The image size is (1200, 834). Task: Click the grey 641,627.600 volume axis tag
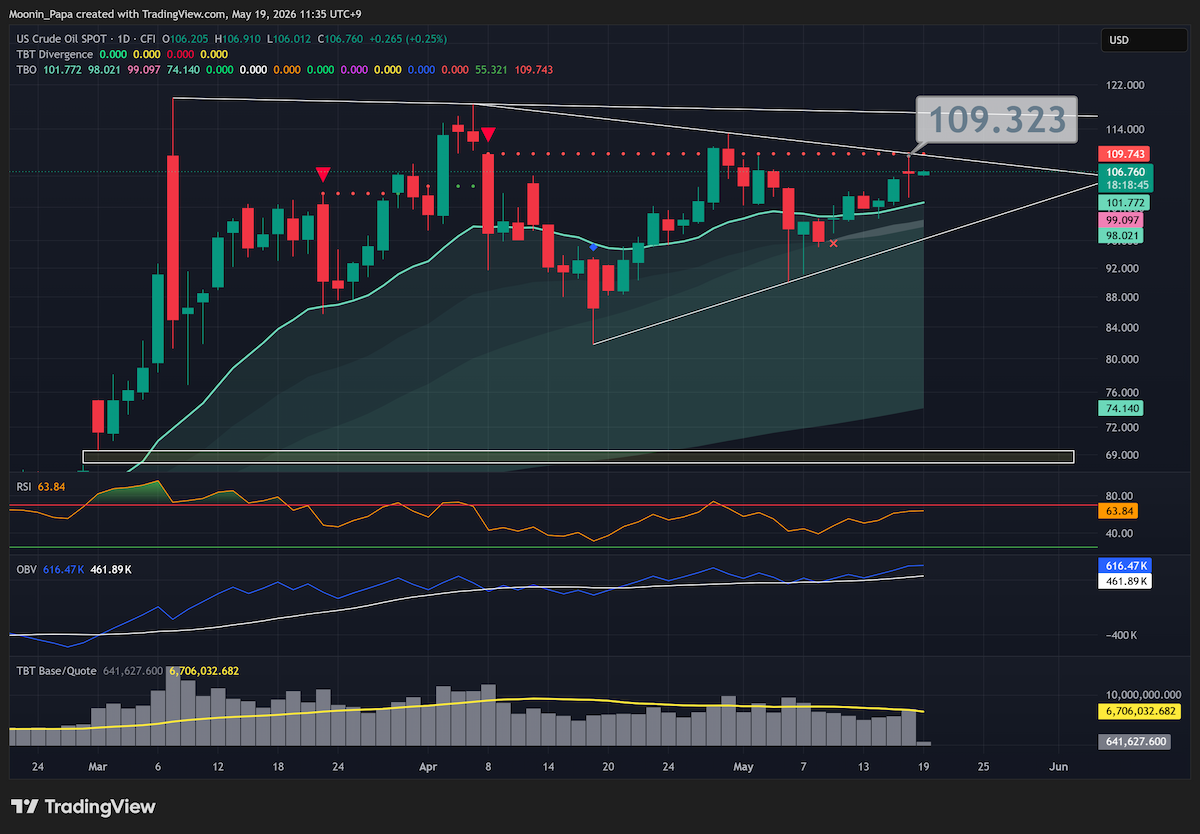[1135, 742]
